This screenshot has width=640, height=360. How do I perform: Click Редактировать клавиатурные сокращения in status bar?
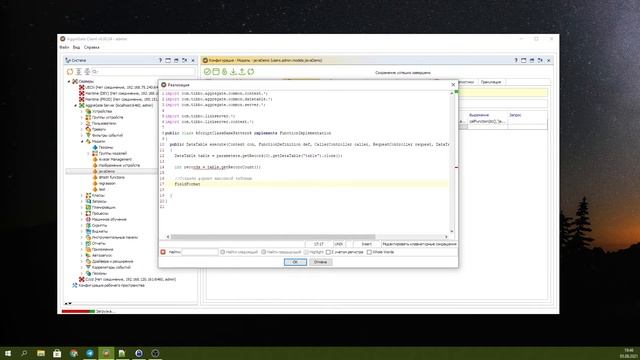(419, 244)
